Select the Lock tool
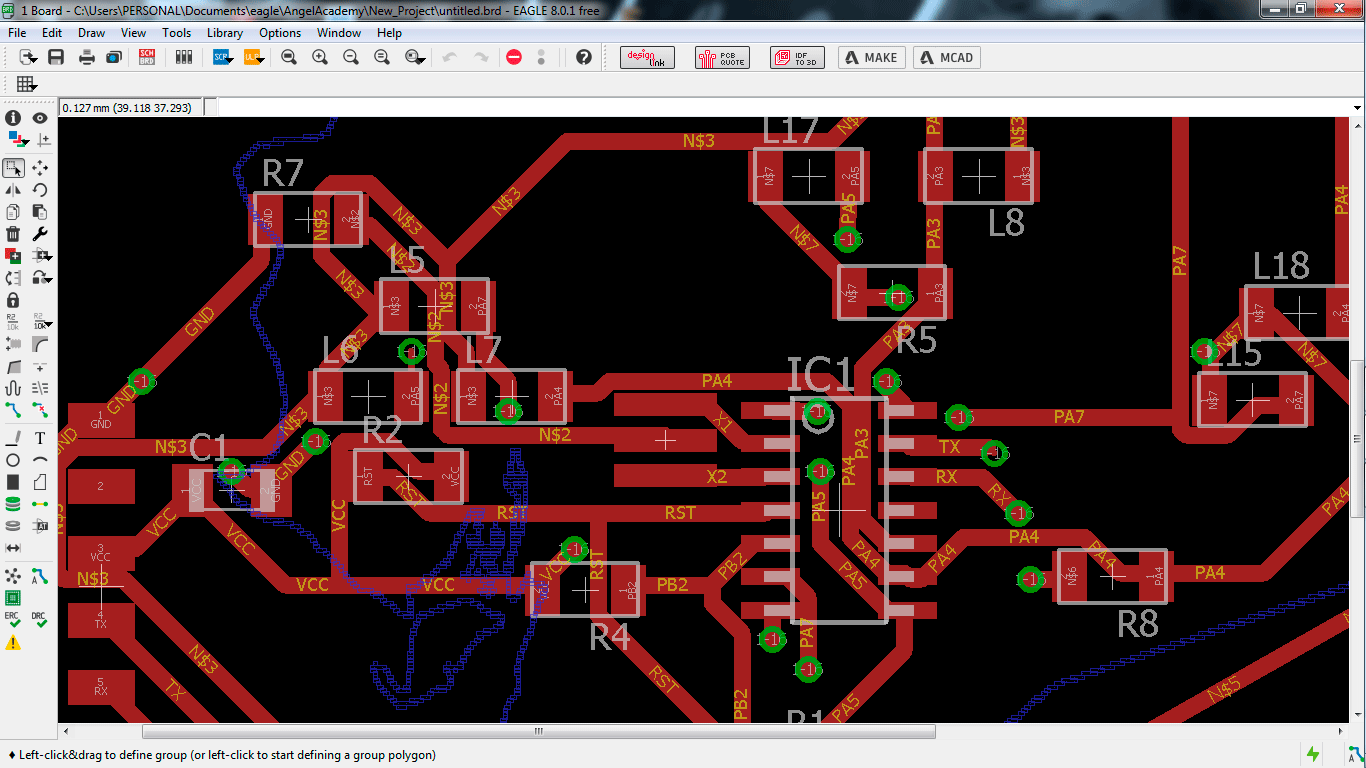Screen dimensions: 1366x768 [14, 300]
